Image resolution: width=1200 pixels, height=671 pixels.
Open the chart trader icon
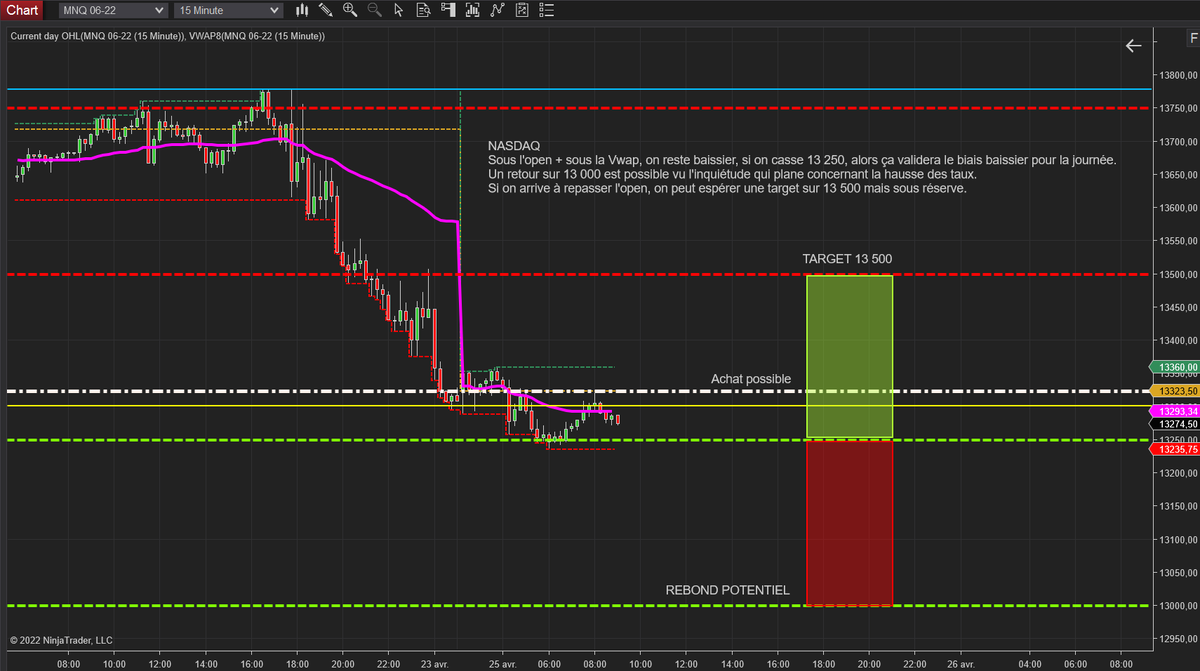point(446,10)
